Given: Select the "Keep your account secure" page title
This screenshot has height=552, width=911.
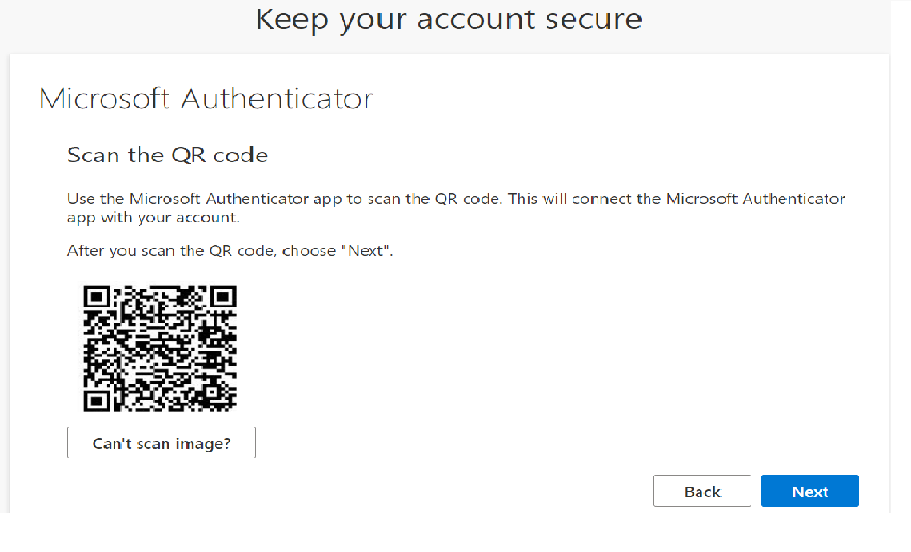Looking at the screenshot, I should [x=449, y=19].
